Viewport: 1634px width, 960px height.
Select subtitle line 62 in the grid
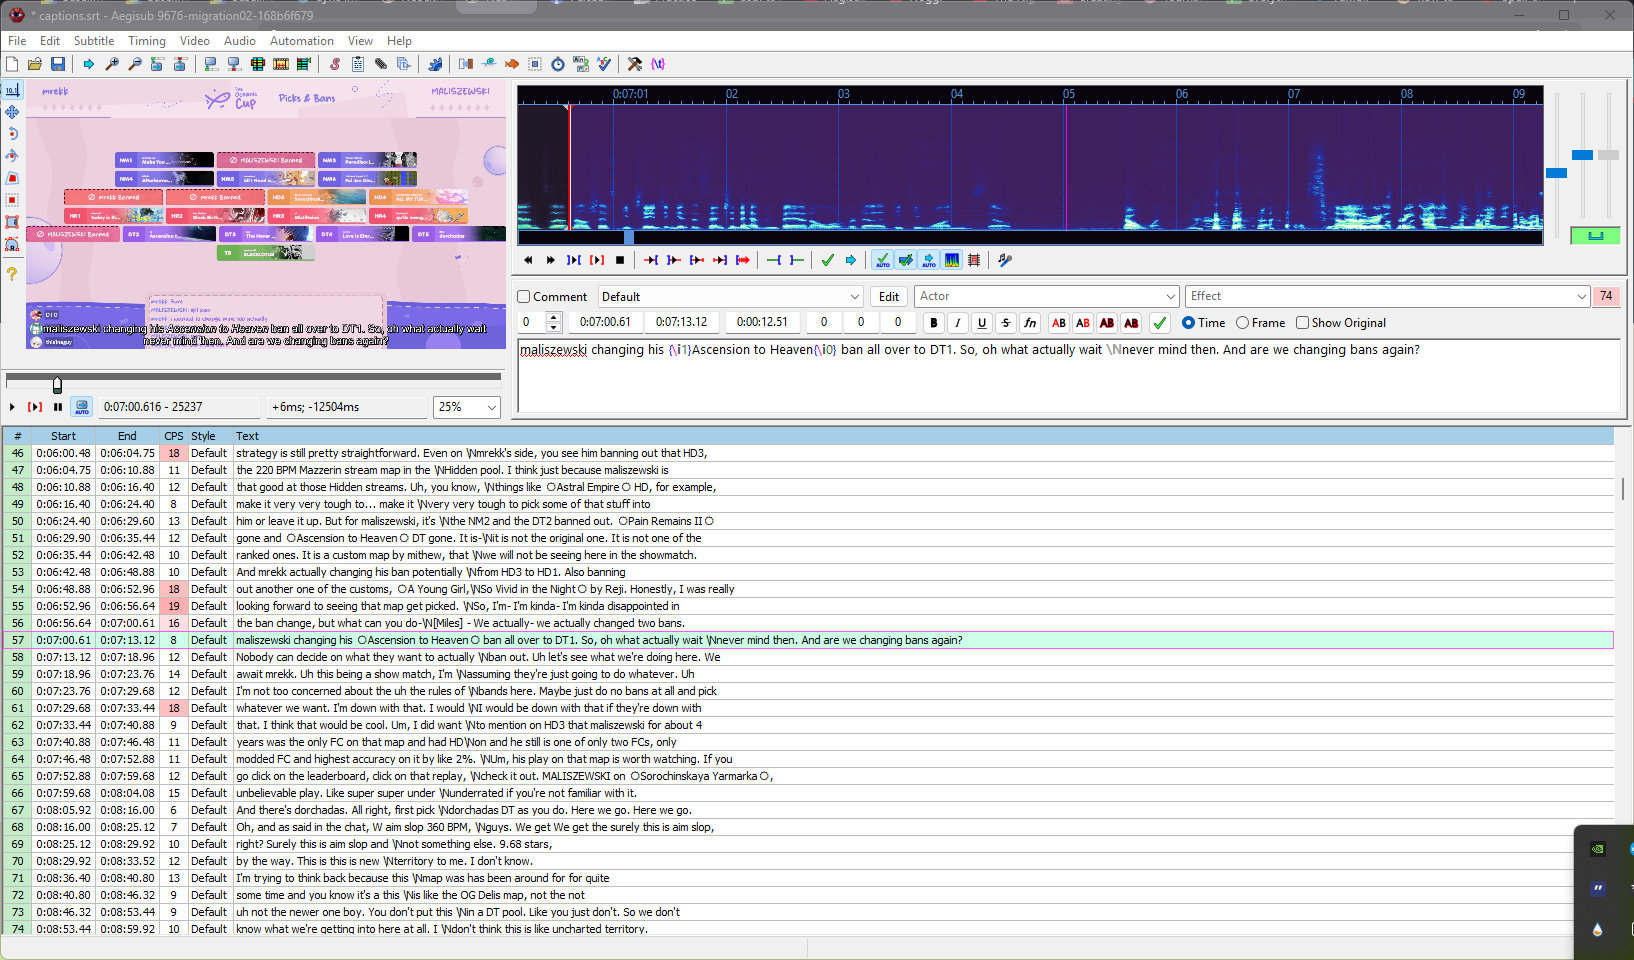click(400, 725)
